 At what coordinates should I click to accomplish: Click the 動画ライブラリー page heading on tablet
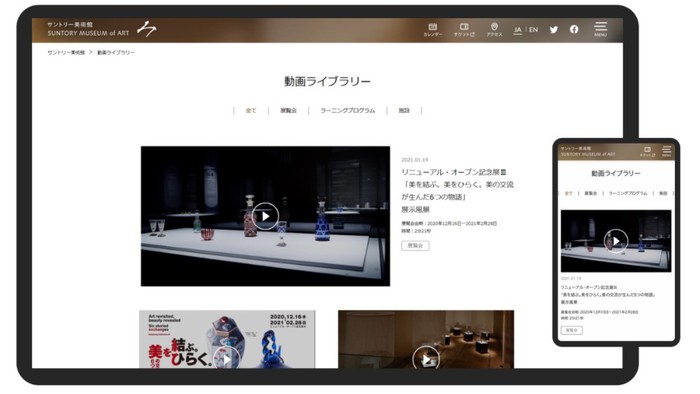click(x=327, y=81)
